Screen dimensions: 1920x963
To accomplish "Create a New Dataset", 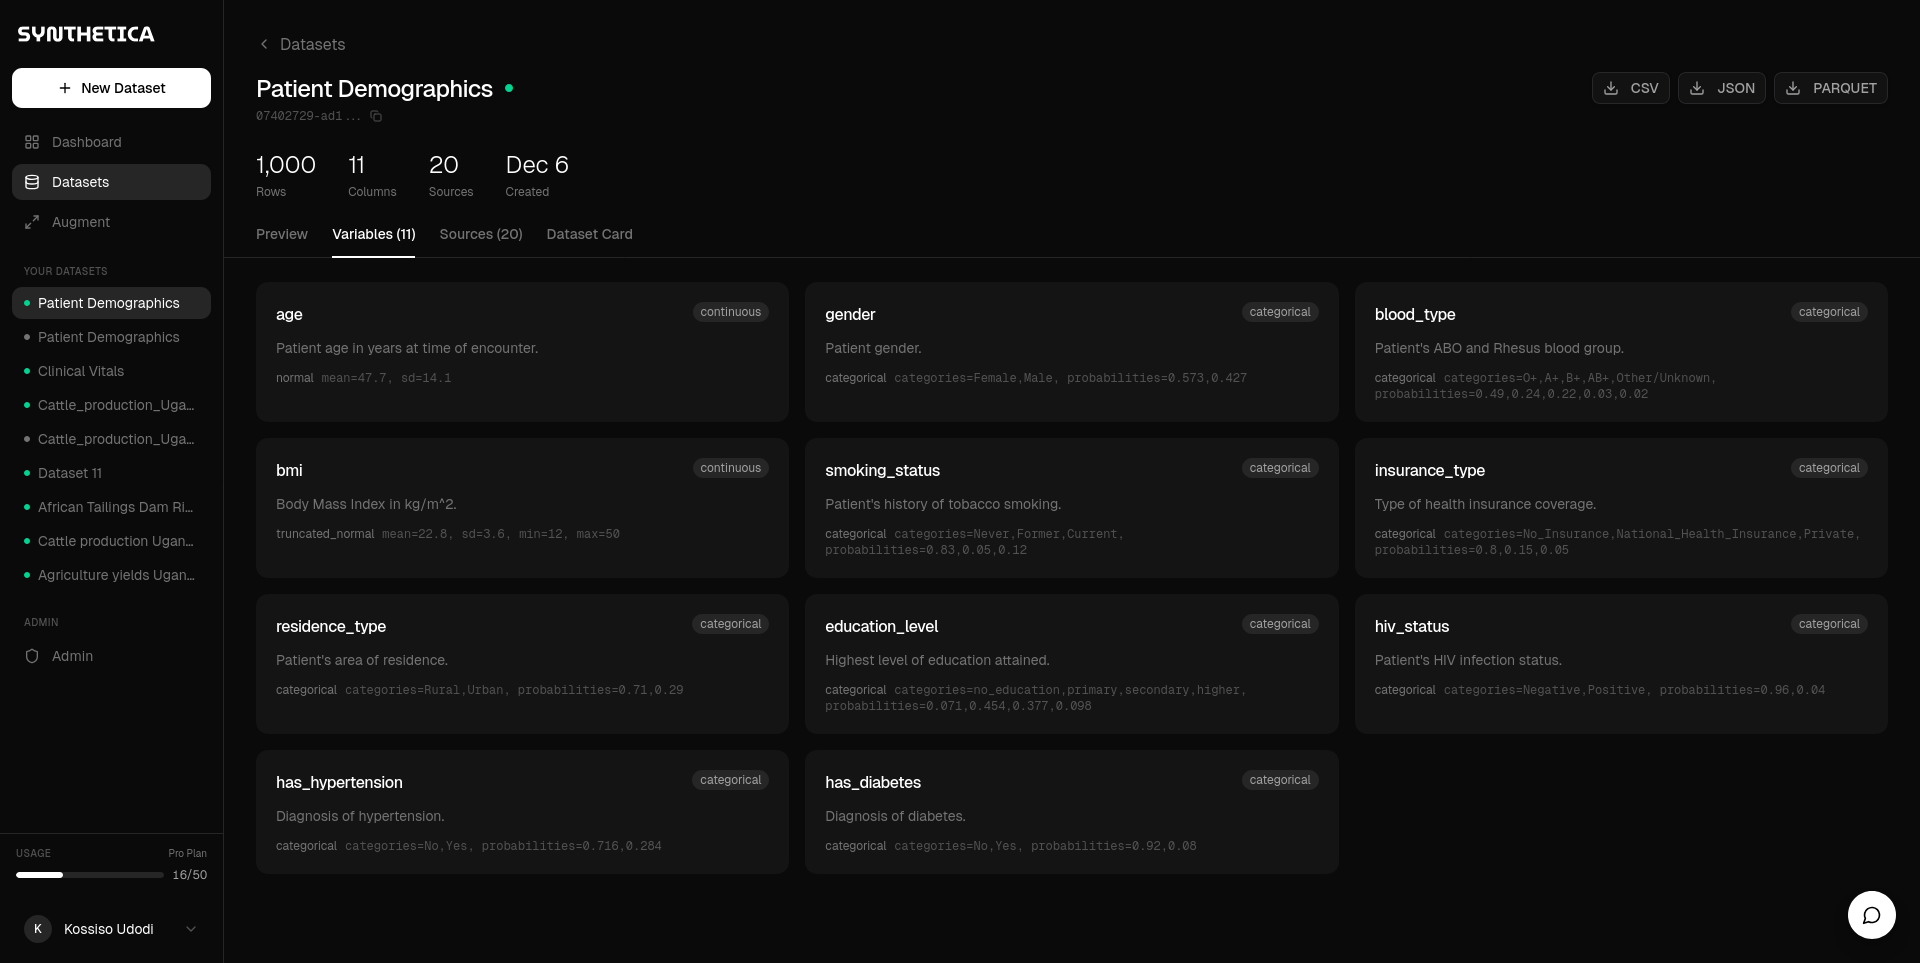I will [x=111, y=88].
